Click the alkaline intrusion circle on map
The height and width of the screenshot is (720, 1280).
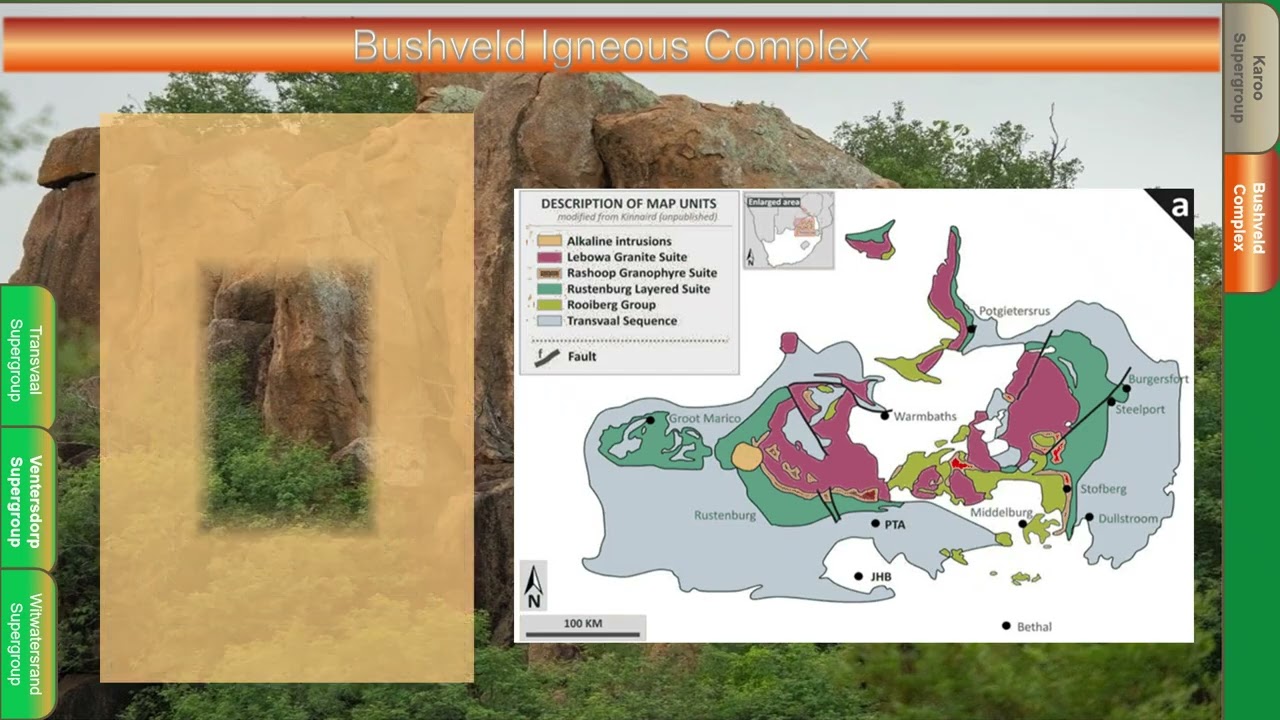click(746, 457)
